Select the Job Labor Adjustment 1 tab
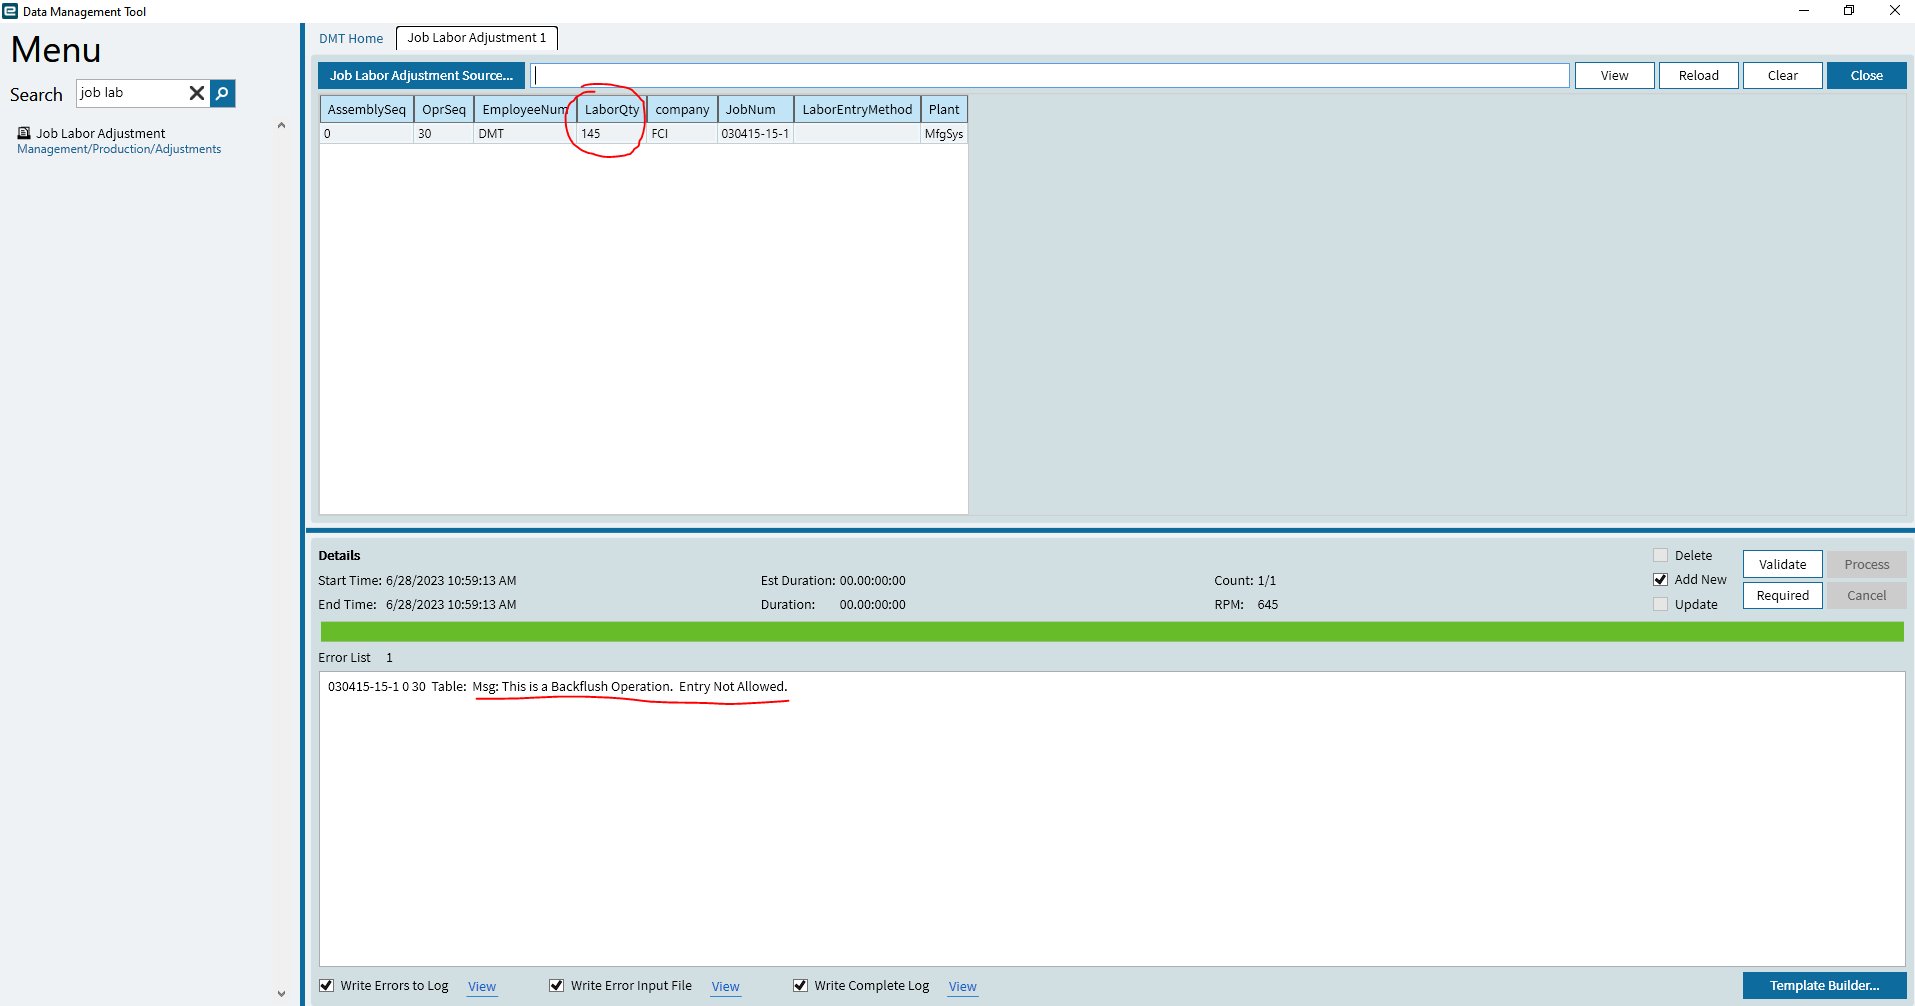 pyautogui.click(x=477, y=38)
